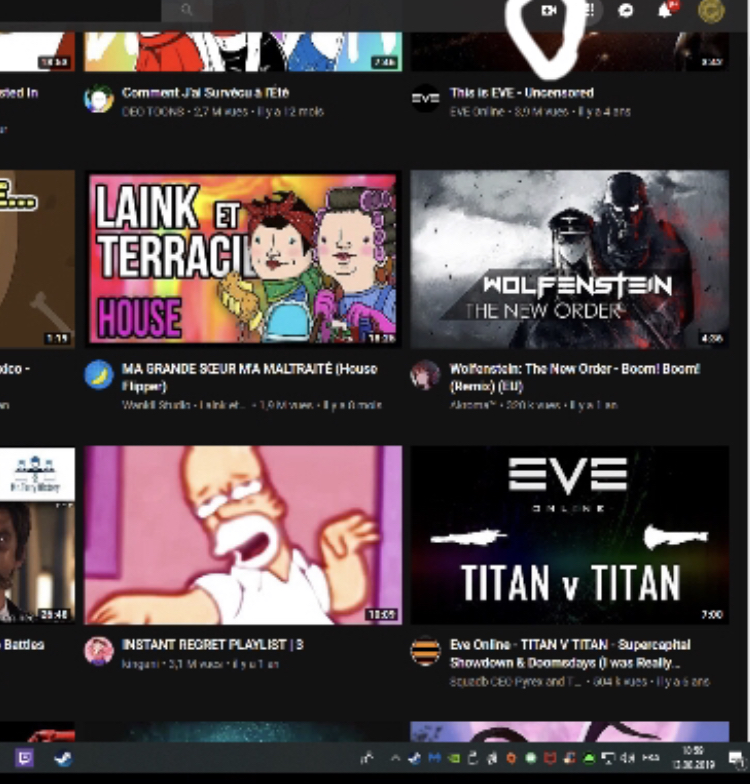Go to CEO TOONS channel name
This screenshot has width=750, height=784.
tap(152, 112)
